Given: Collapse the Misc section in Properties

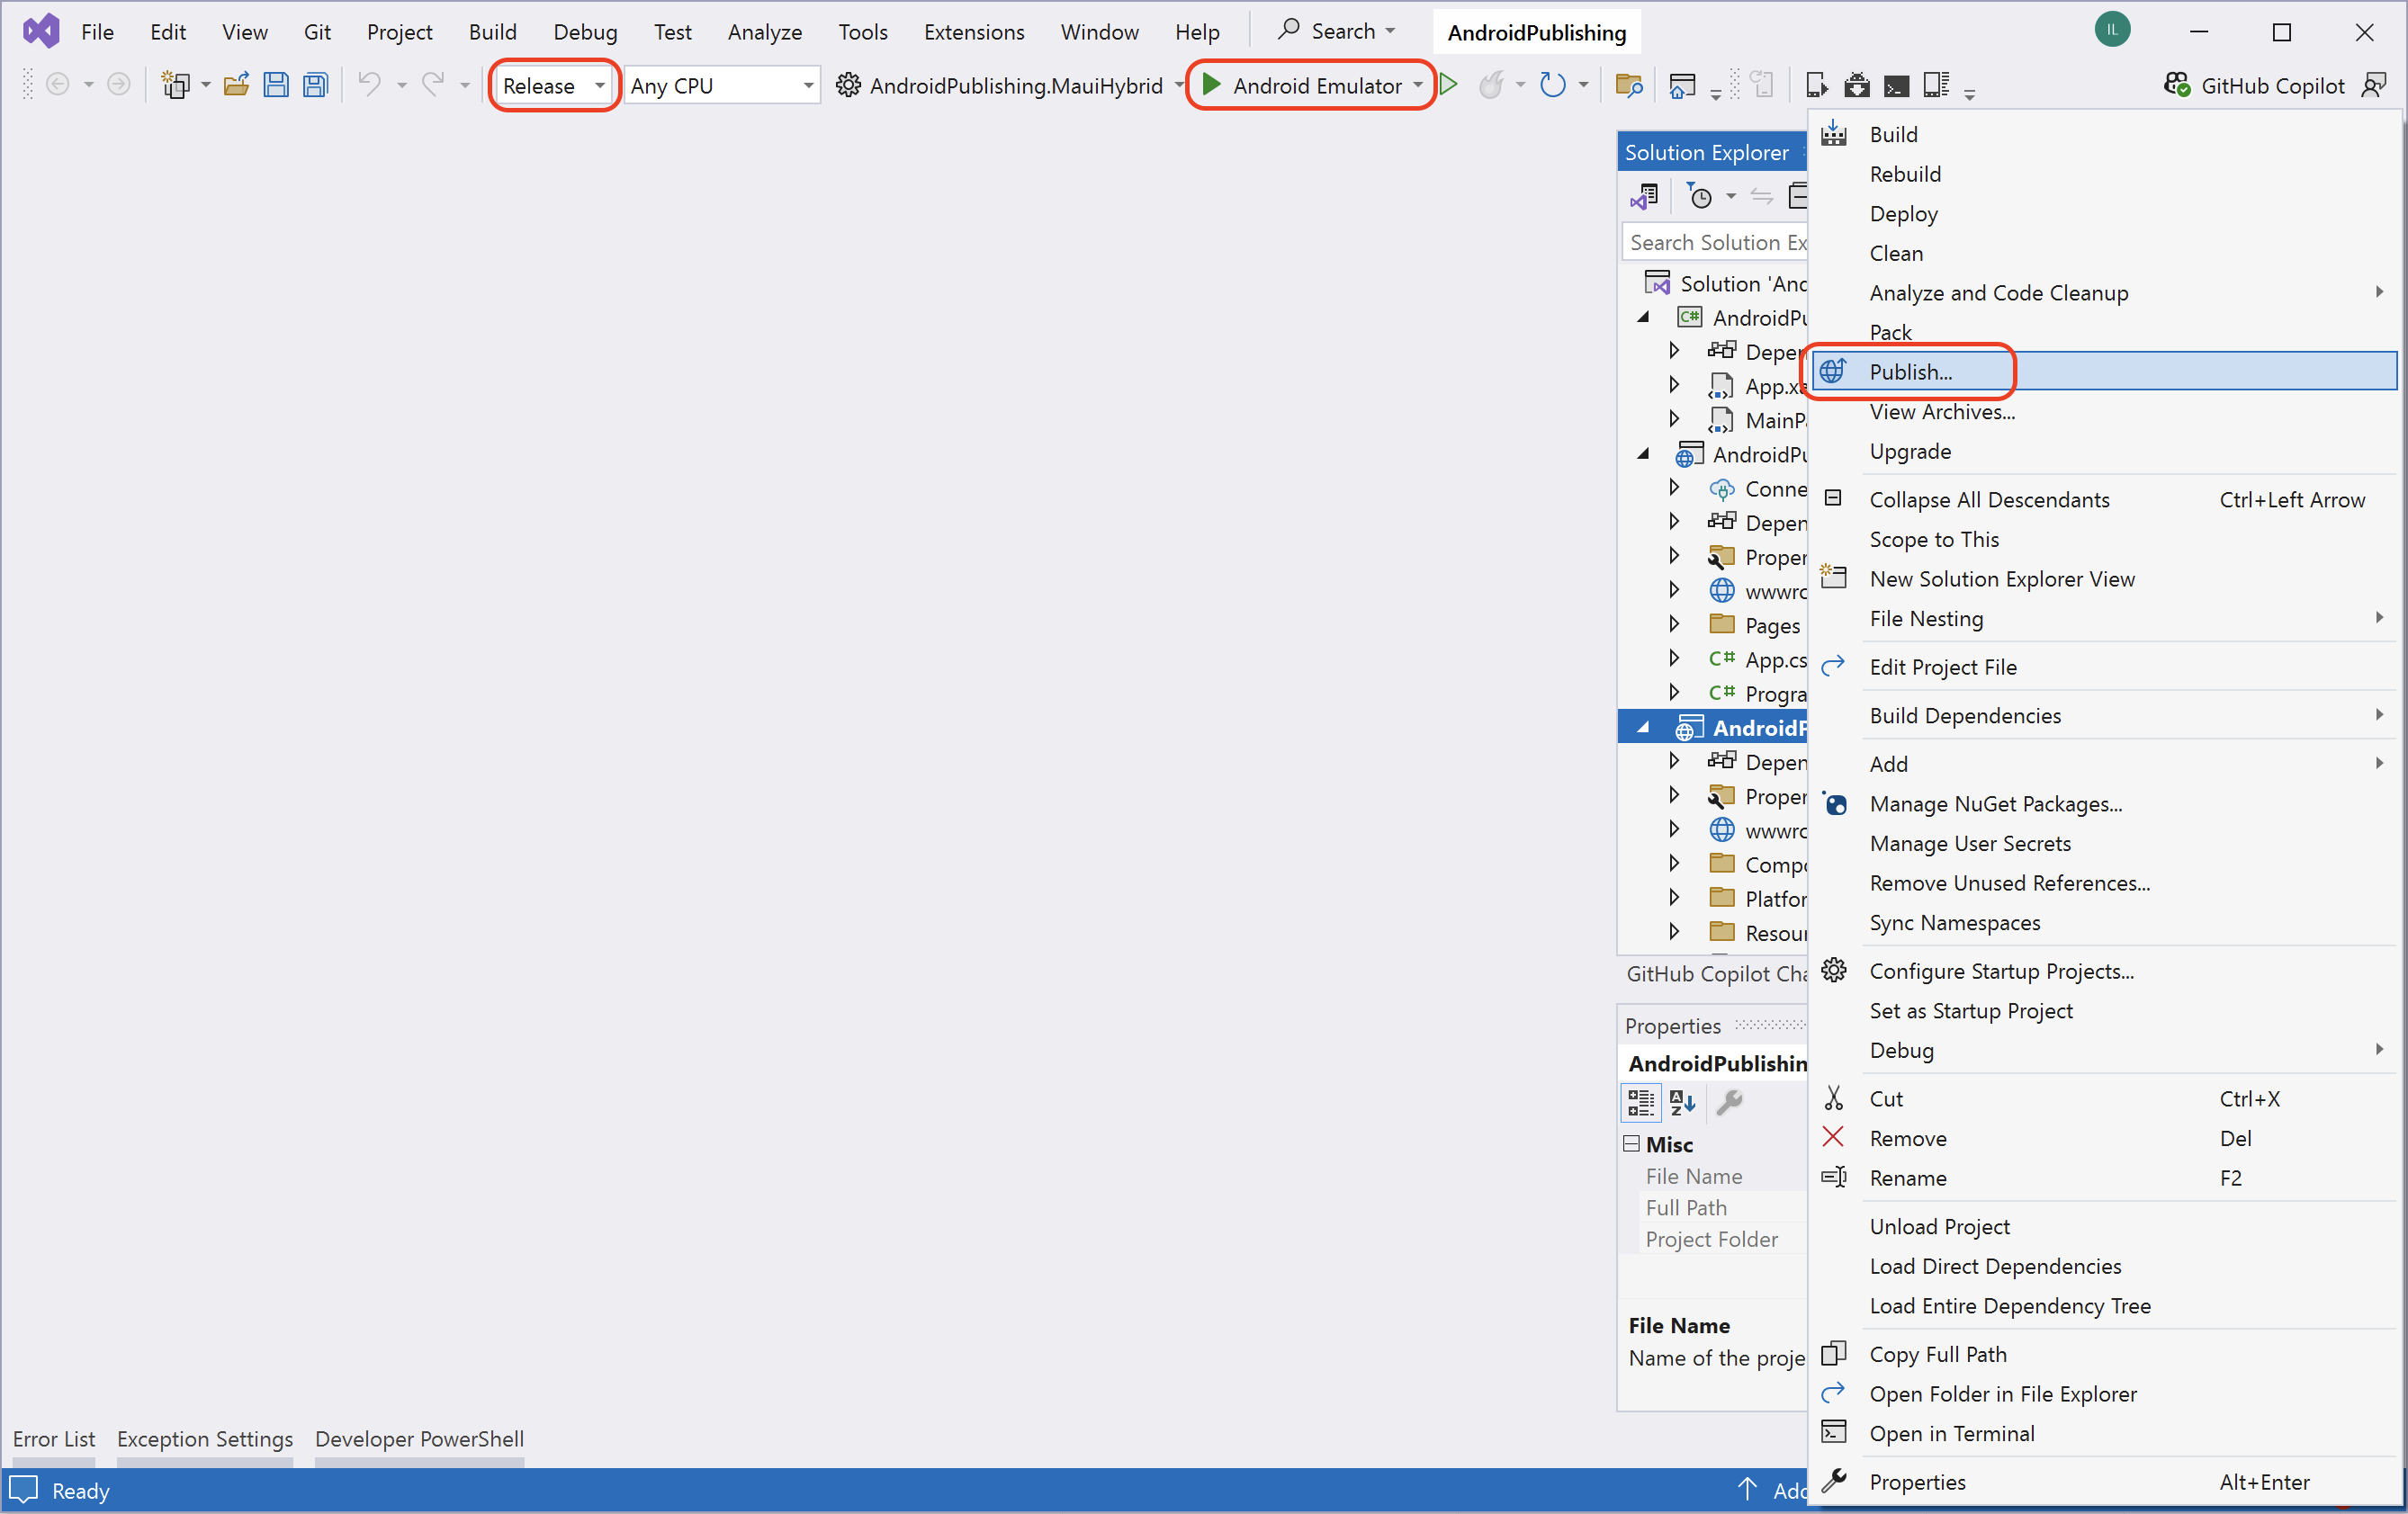Looking at the screenshot, I should point(1631,1143).
